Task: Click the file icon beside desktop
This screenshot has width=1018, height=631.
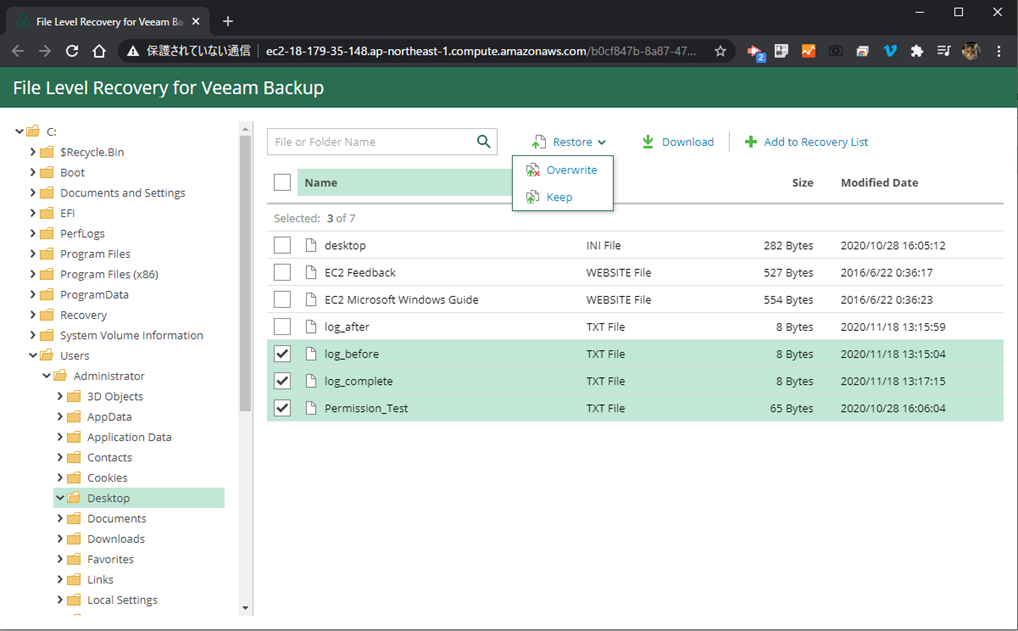Action: click(311, 245)
